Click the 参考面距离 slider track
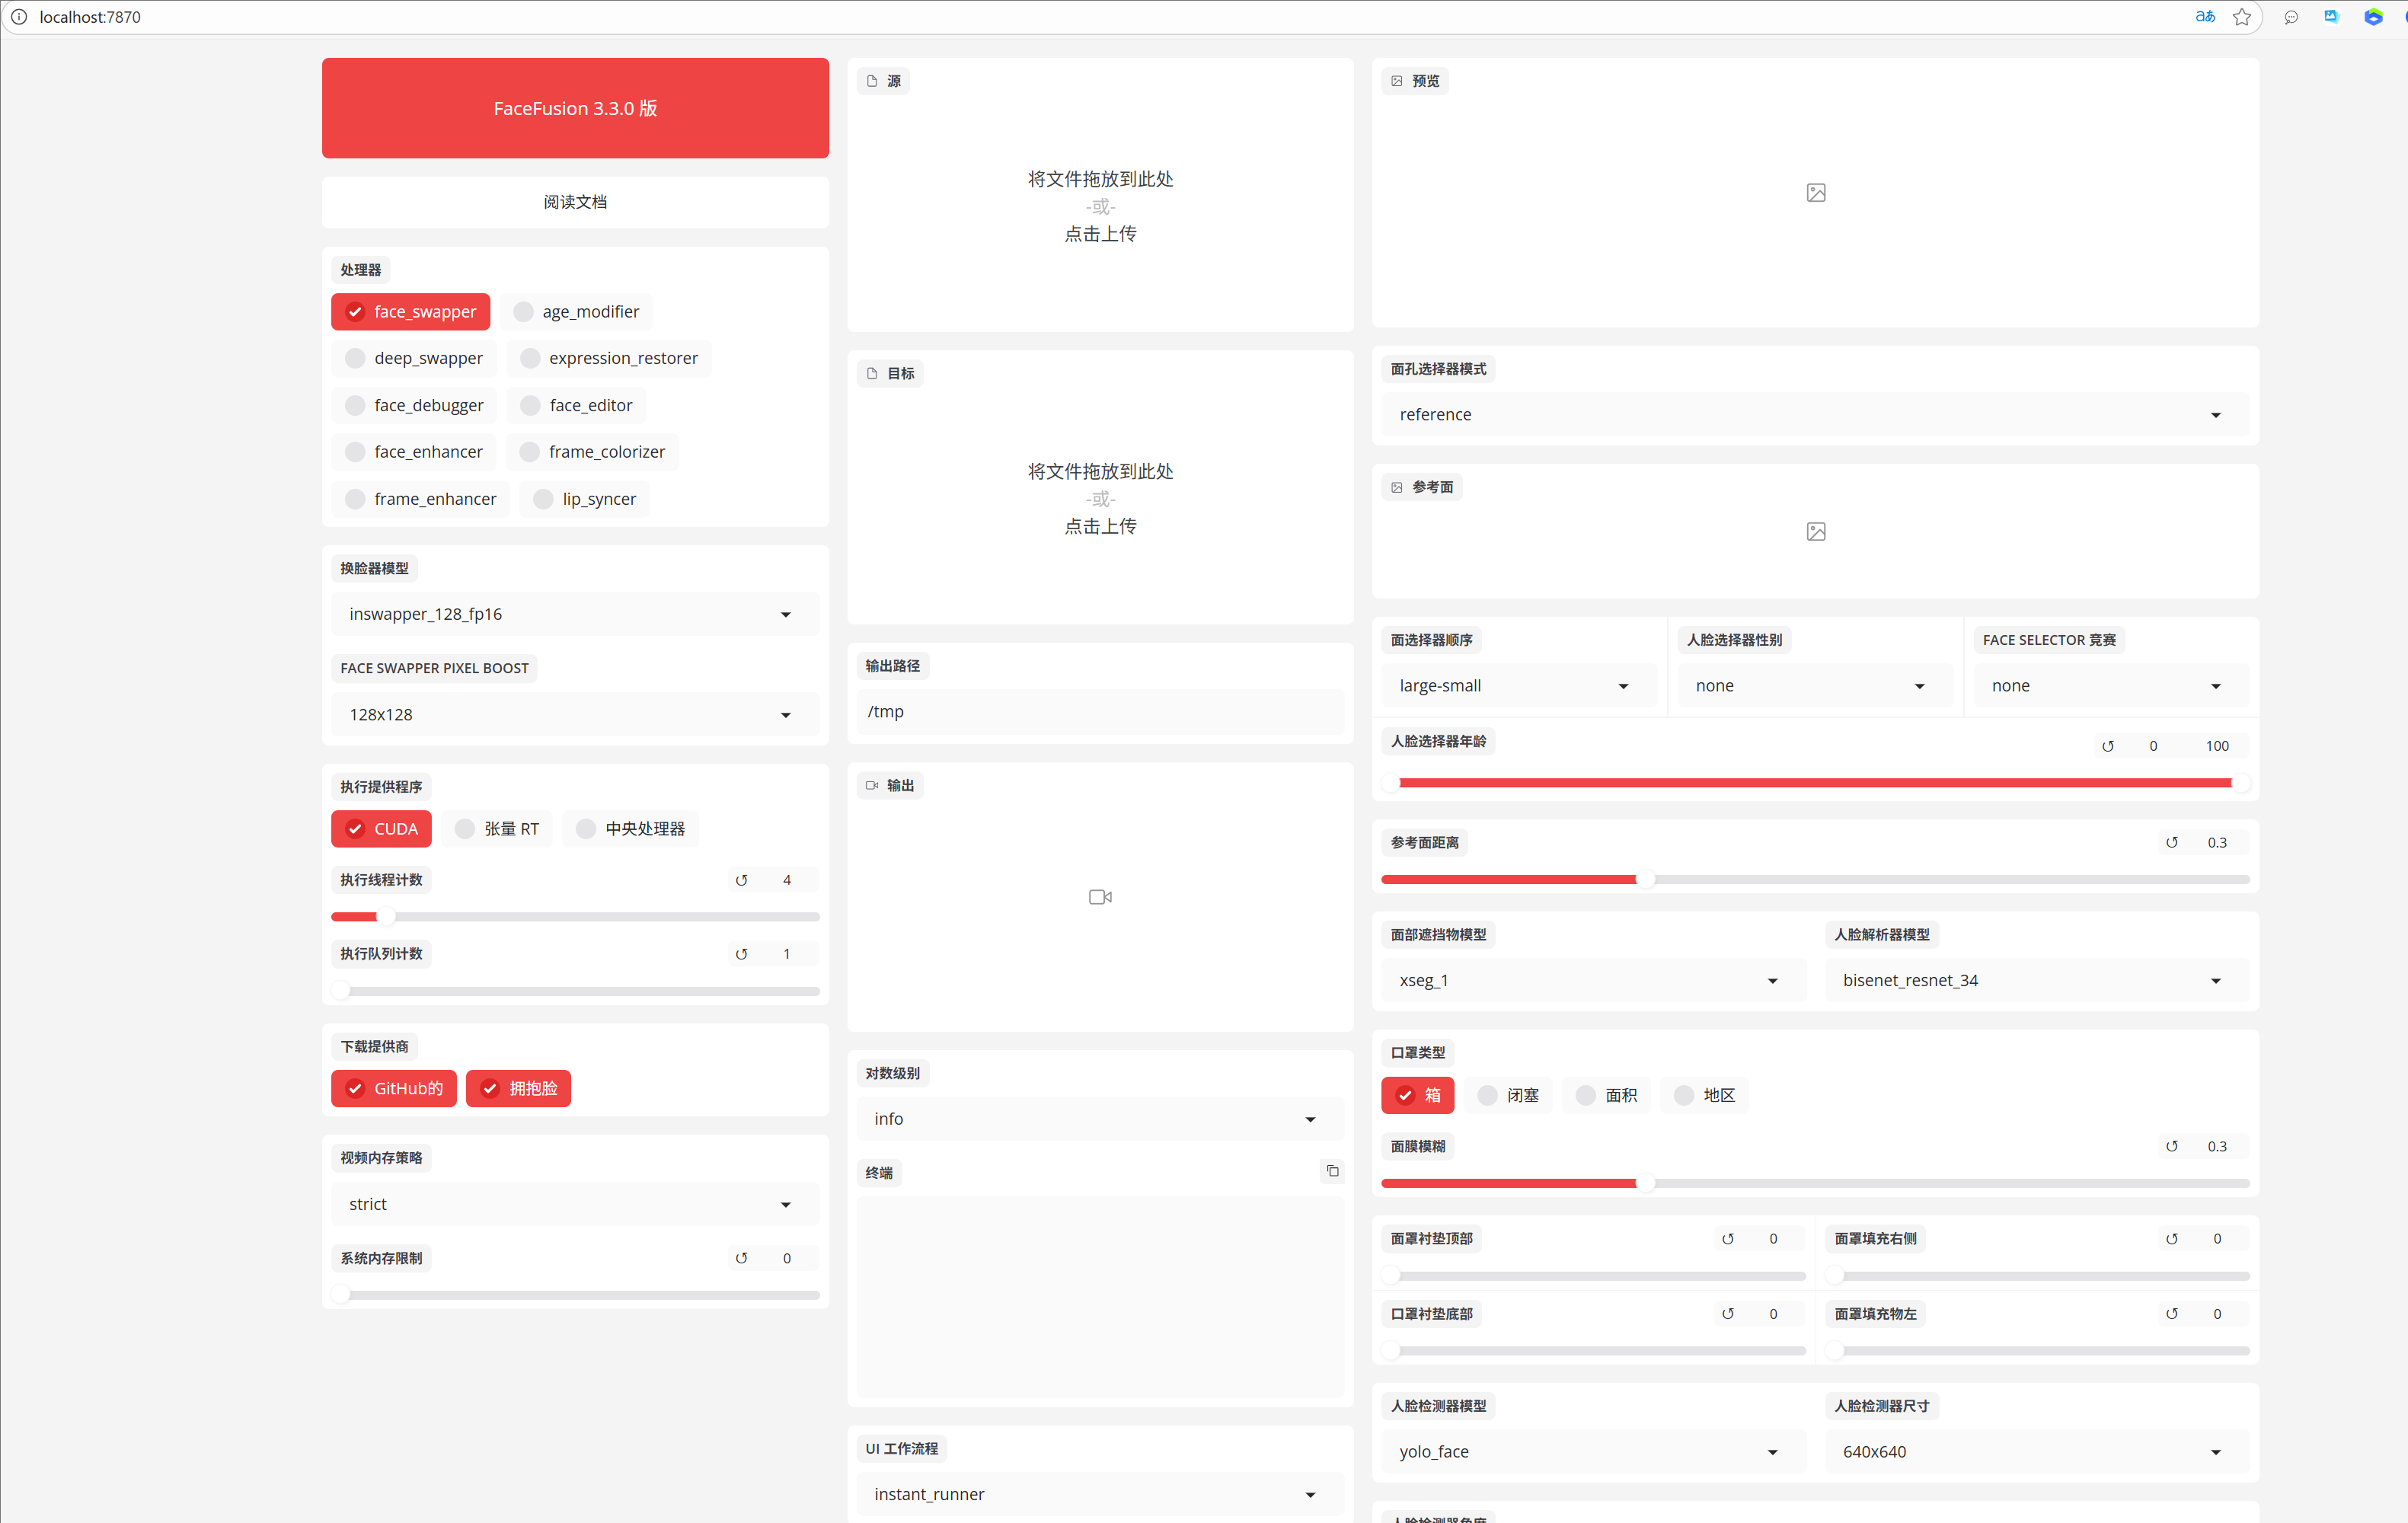The image size is (2408, 1523). pos(1815,880)
